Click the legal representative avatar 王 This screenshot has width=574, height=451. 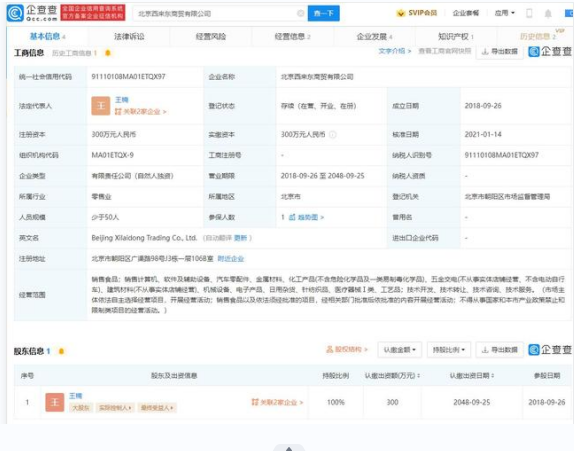pyautogui.click(x=101, y=106)
